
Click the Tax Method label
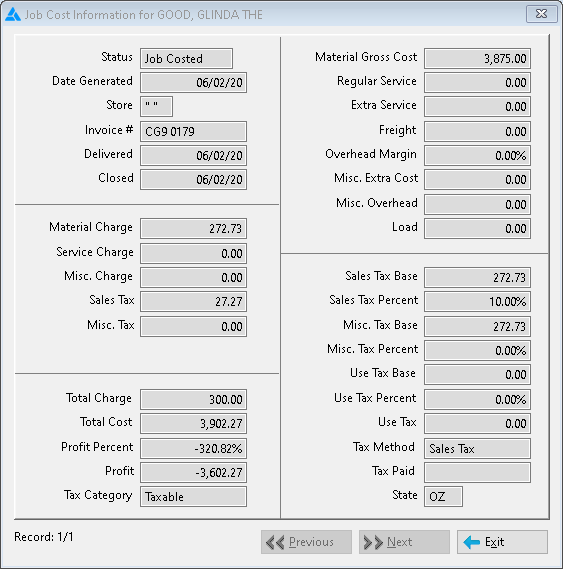pos(384,447)
